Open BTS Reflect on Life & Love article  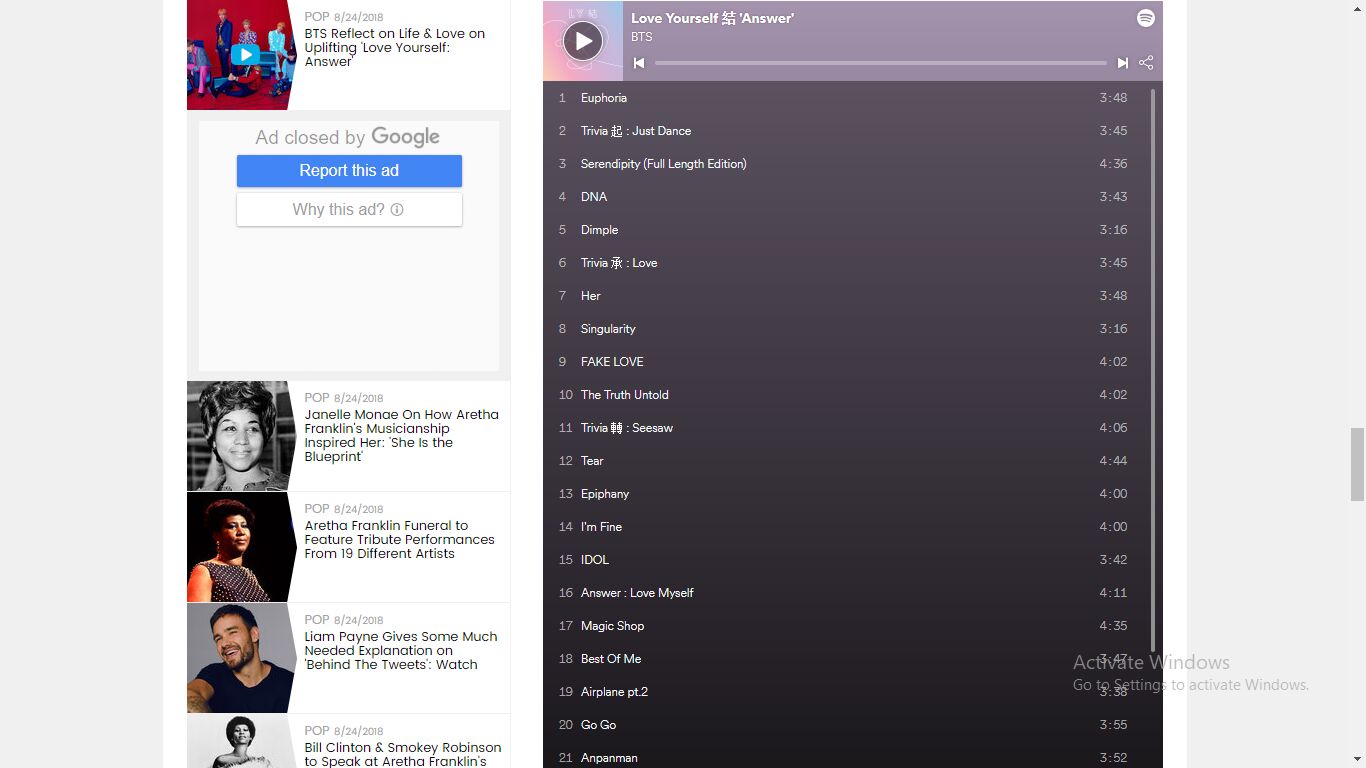click(x=395, y=47)
